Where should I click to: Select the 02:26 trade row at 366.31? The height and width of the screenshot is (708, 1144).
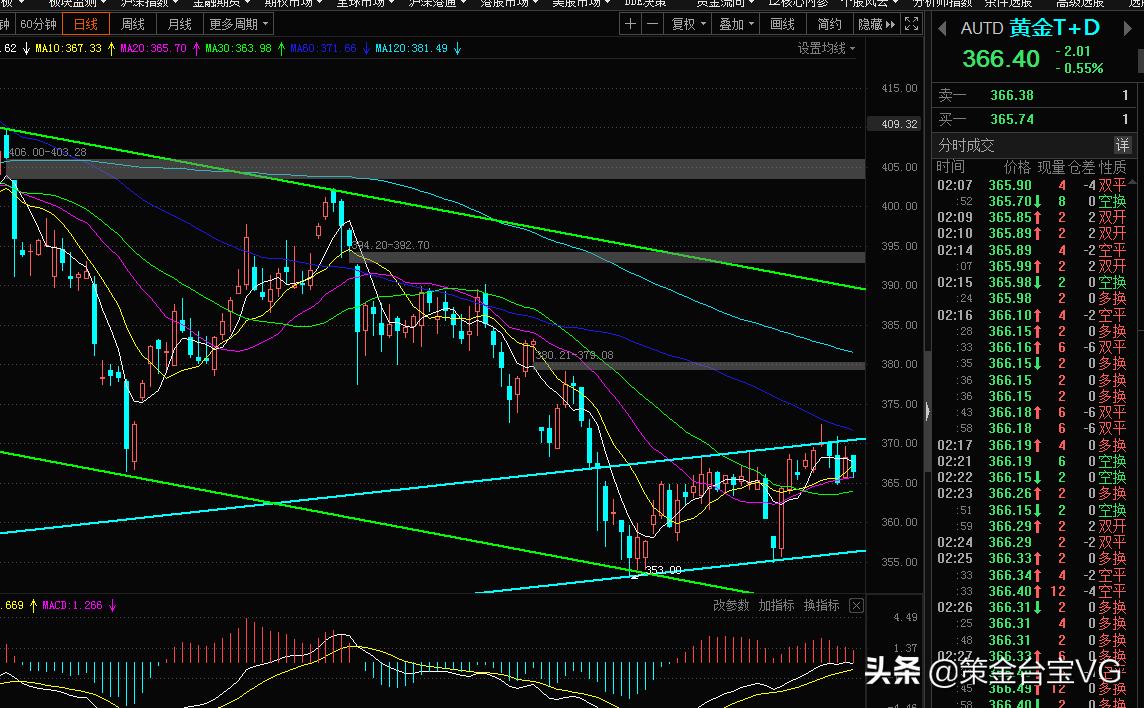pyautogui.click(x=1031, y=607)
